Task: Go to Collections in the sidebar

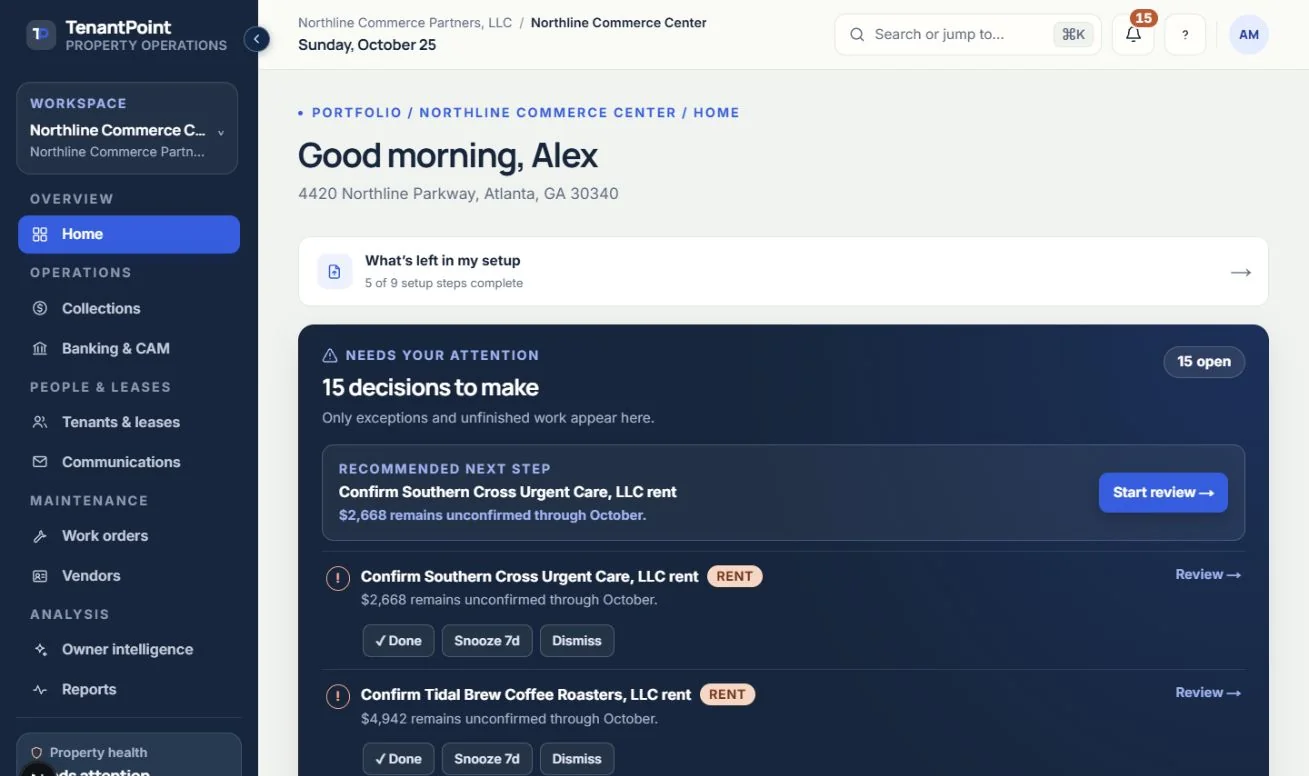Action: pyautogui.click(x=129, y=308)
